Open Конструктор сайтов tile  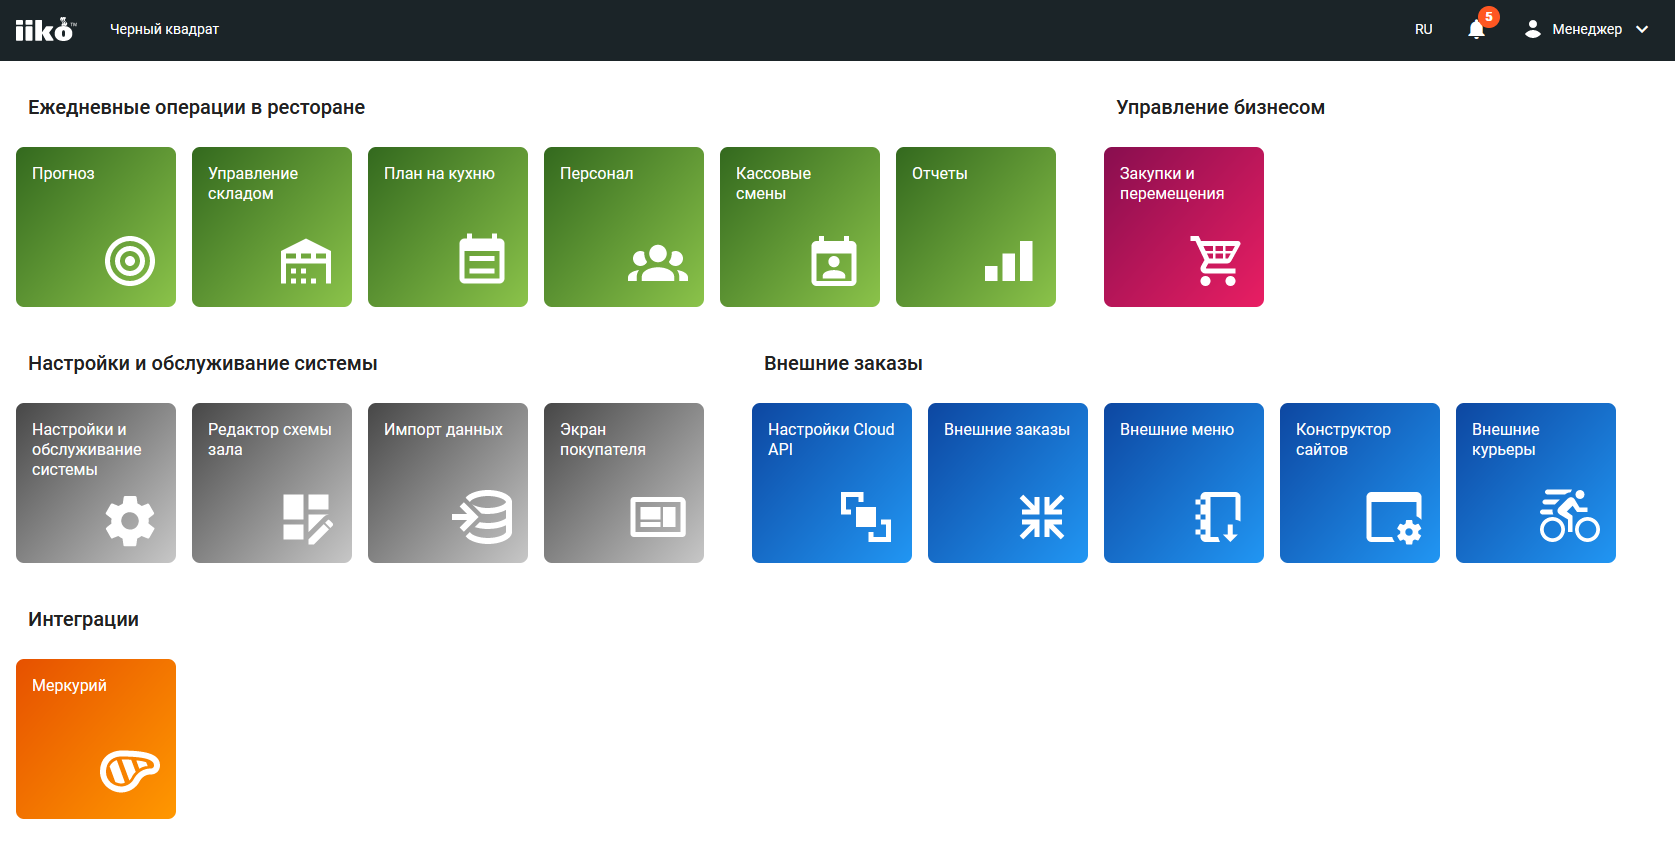tap(1360, 483)
